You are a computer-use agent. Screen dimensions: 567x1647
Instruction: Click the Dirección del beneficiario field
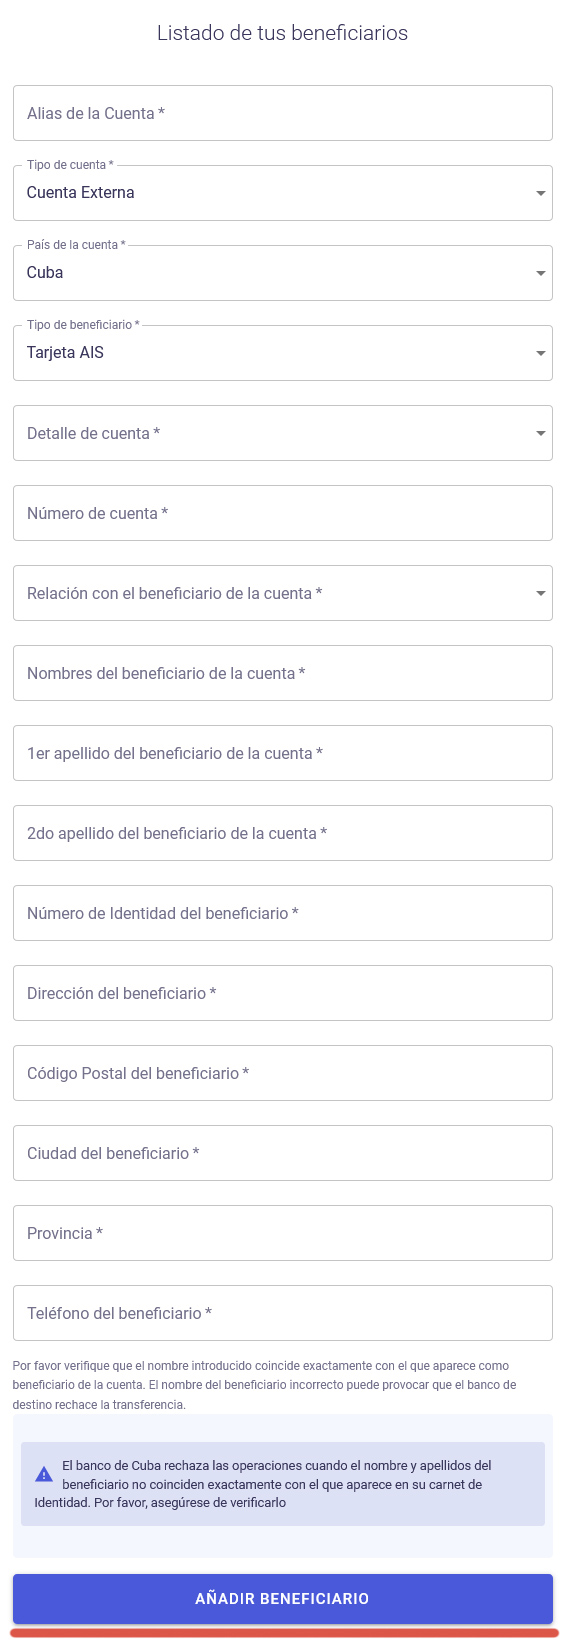click(283, 993)
